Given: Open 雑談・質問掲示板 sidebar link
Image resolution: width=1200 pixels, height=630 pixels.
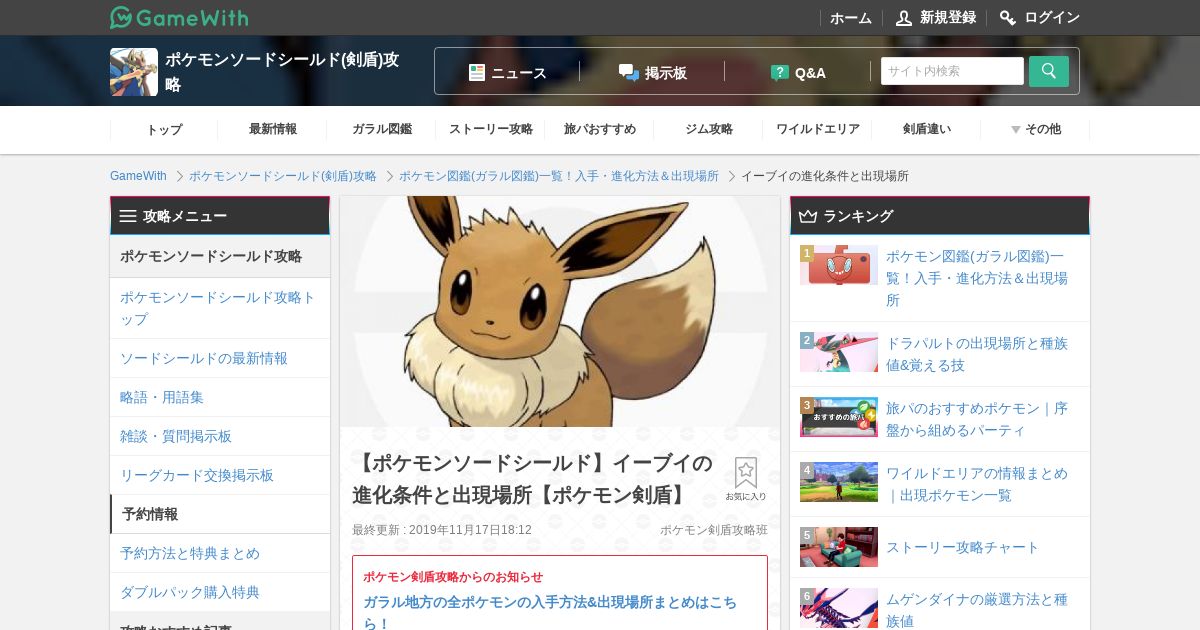Looking at the screenshot, I should coord(220,436).
